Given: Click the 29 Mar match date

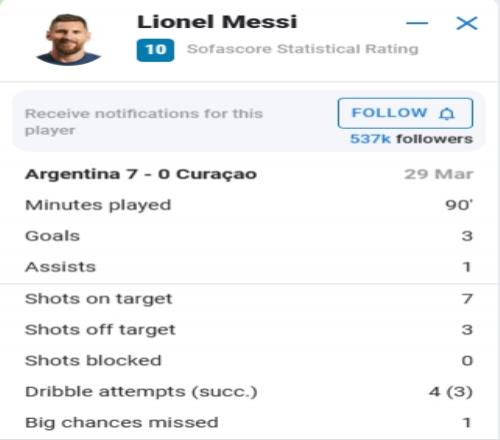Looking at the screenshot, I should [439, 174].
